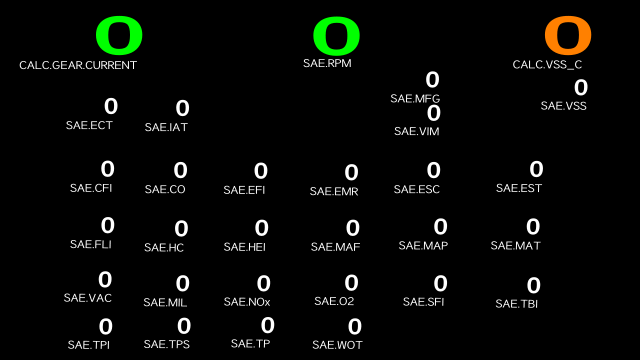Tap the SAE.MAP pressure readout
The width and height of the screenshot is (640, 360).
(x=440, y=227)
